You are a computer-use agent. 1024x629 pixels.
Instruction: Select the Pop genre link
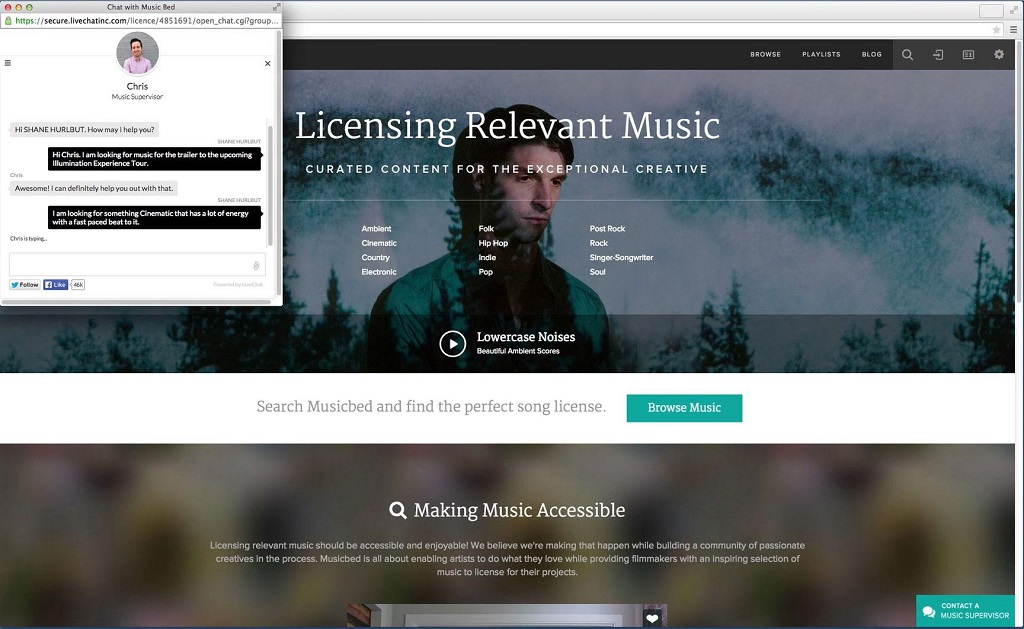[485, 272]
